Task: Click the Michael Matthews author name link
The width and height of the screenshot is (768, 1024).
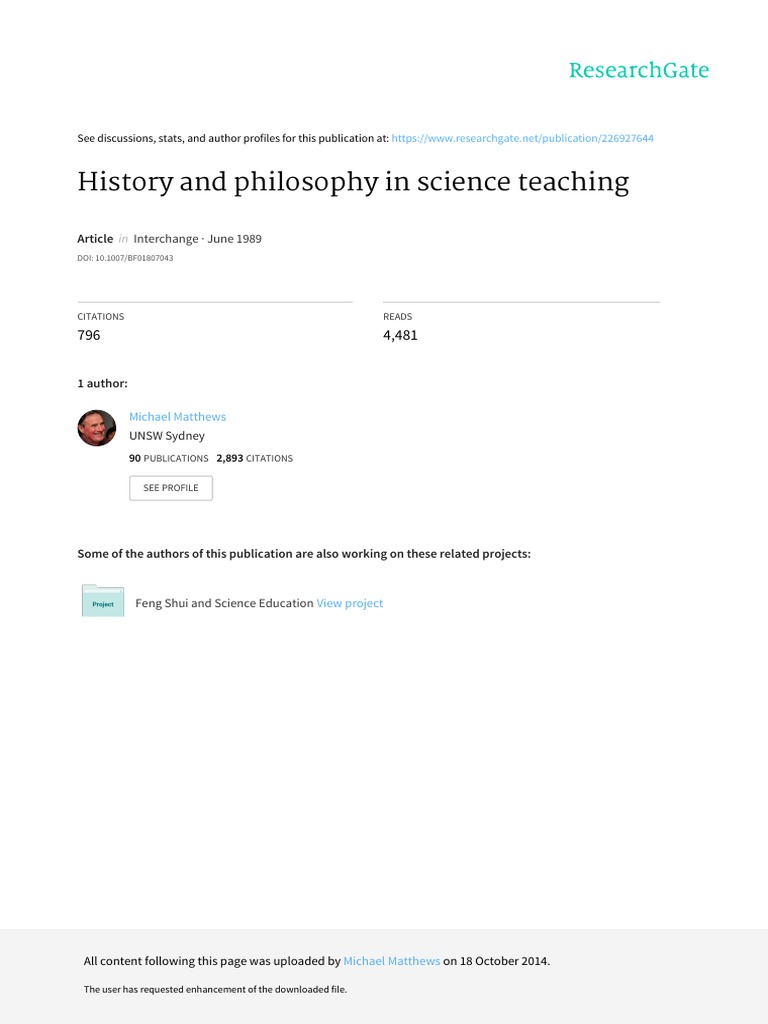Action: (177, 416)
